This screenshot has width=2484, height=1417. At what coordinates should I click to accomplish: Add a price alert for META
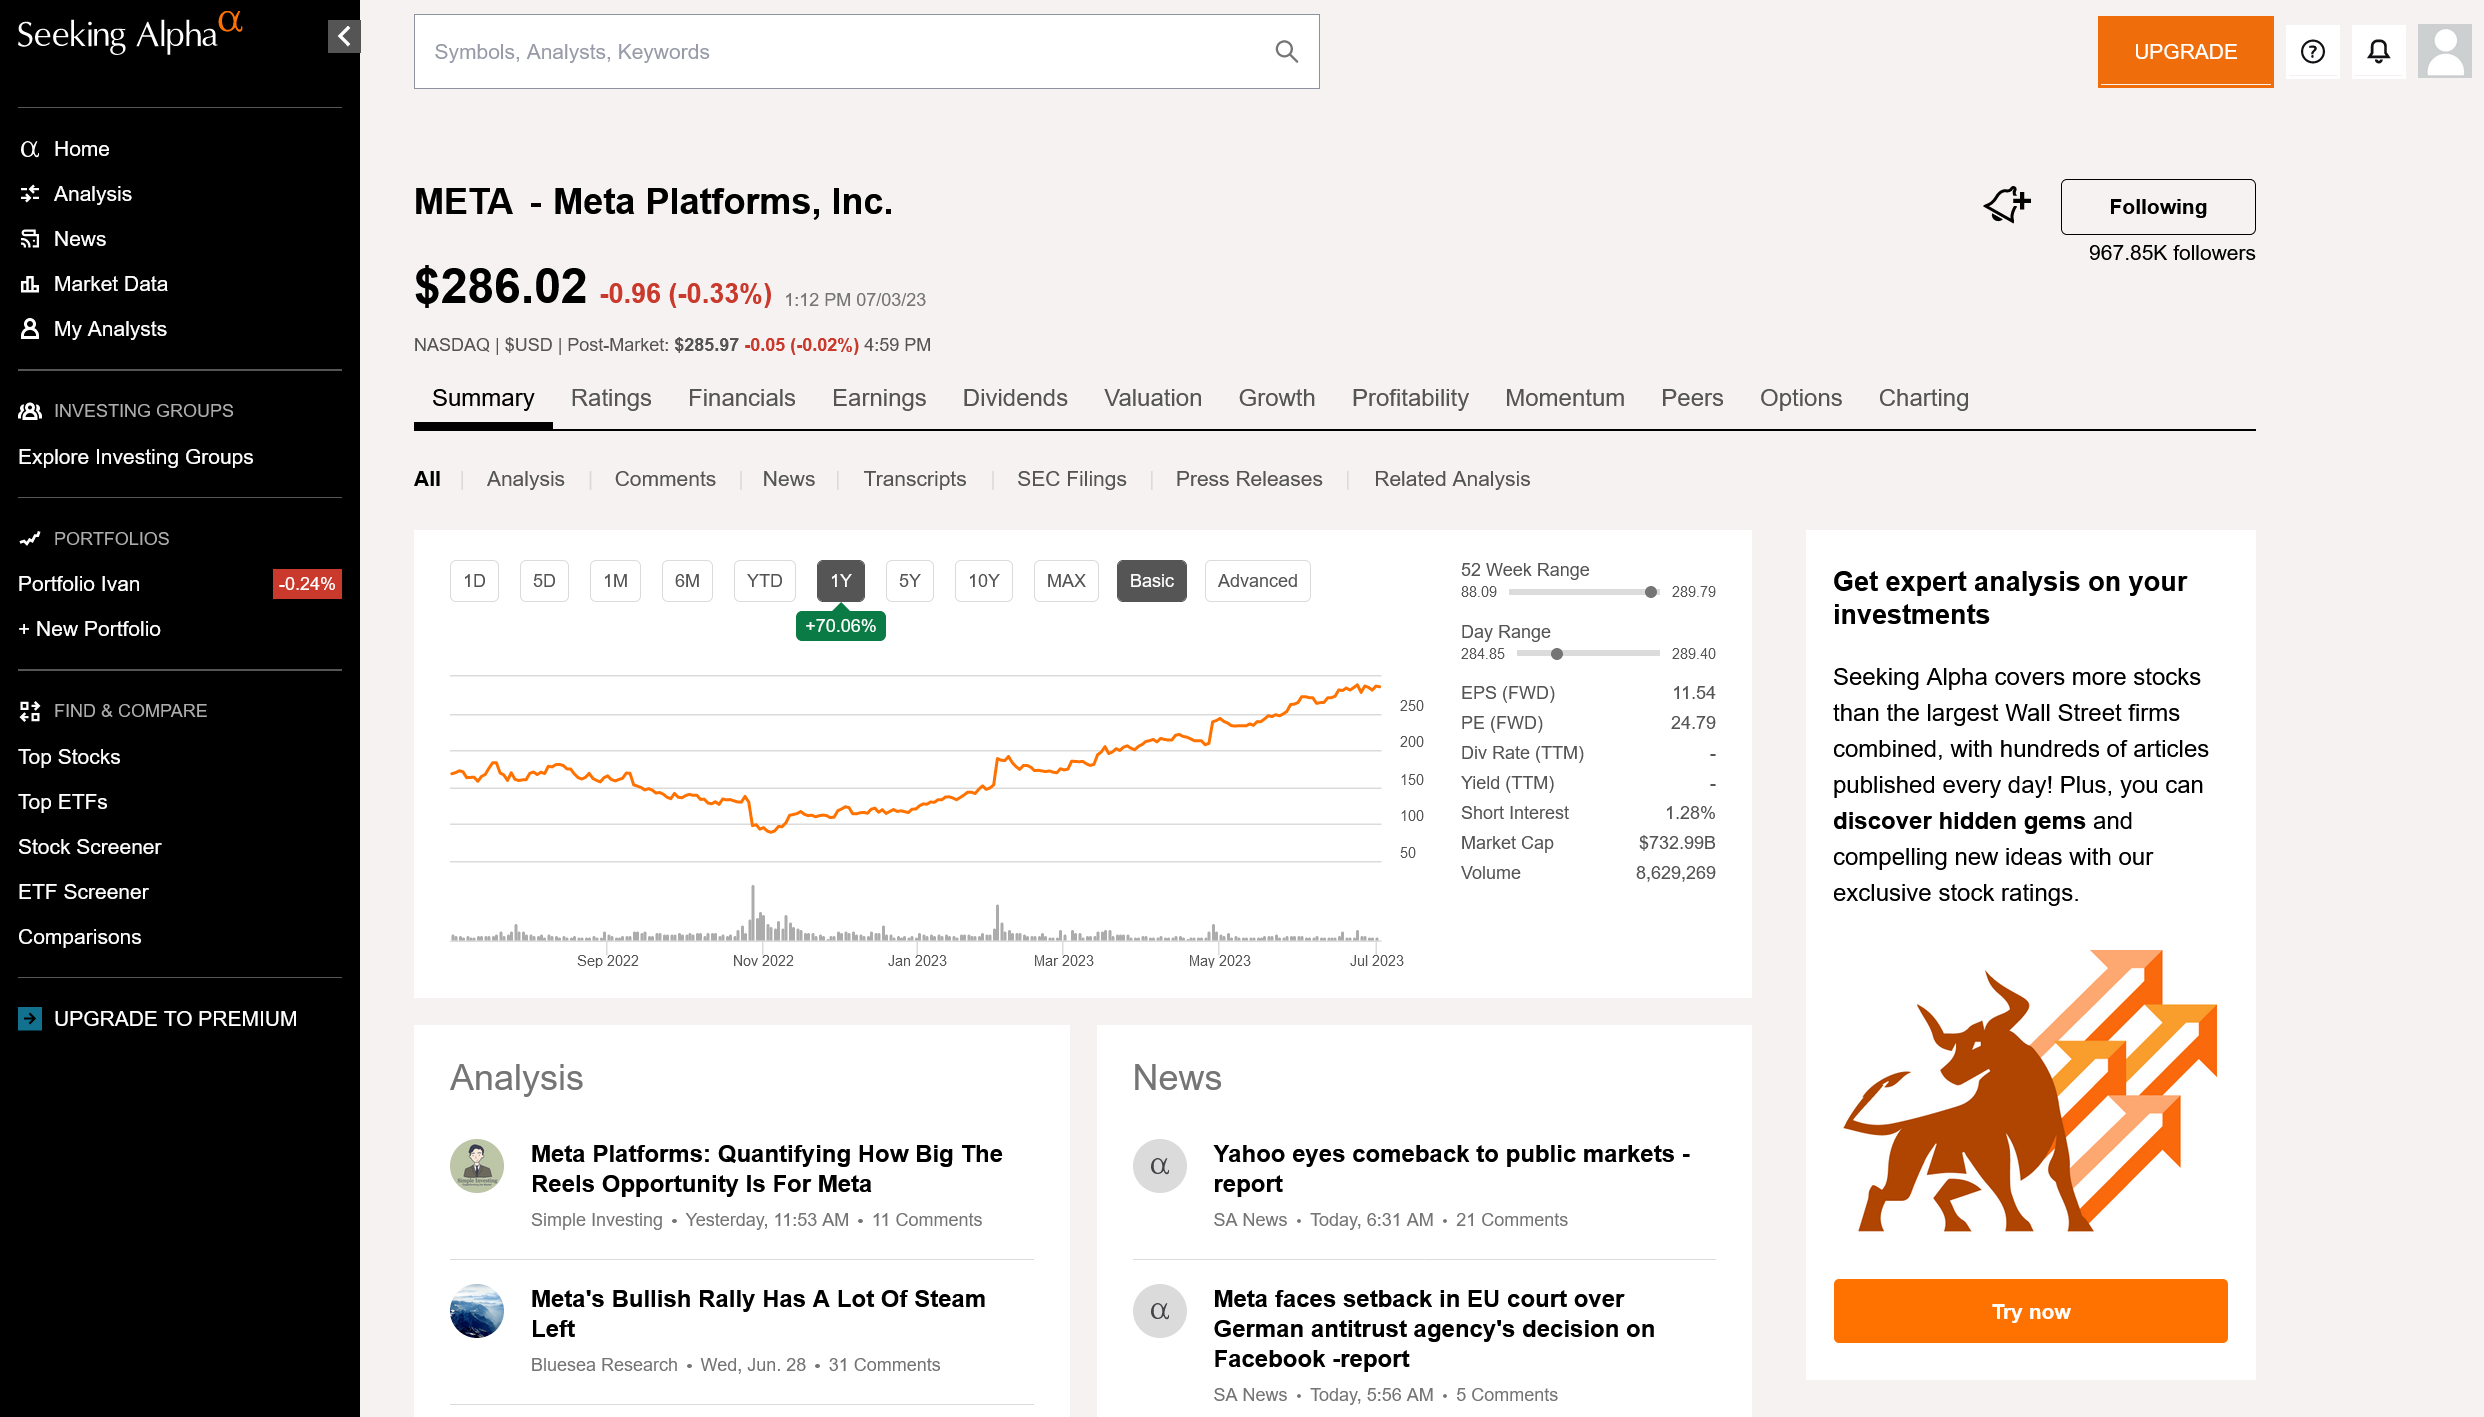[x=2007, y=205]
